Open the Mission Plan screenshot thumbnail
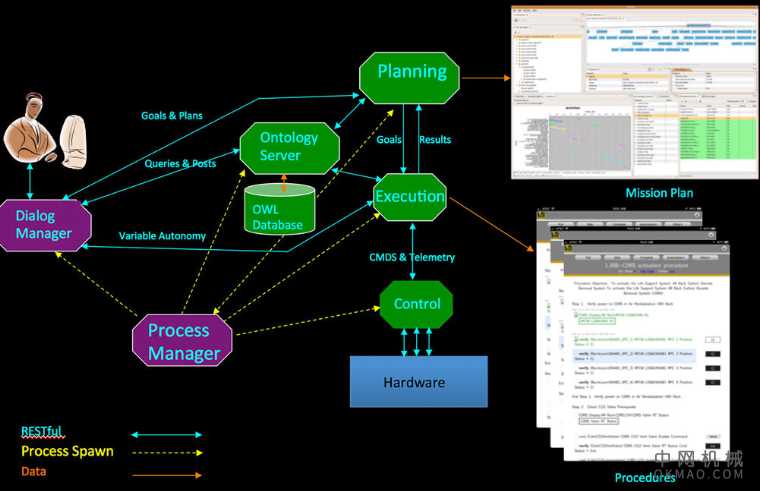The image size is (760, 491). pyautogui.click(x=628, y=92)
